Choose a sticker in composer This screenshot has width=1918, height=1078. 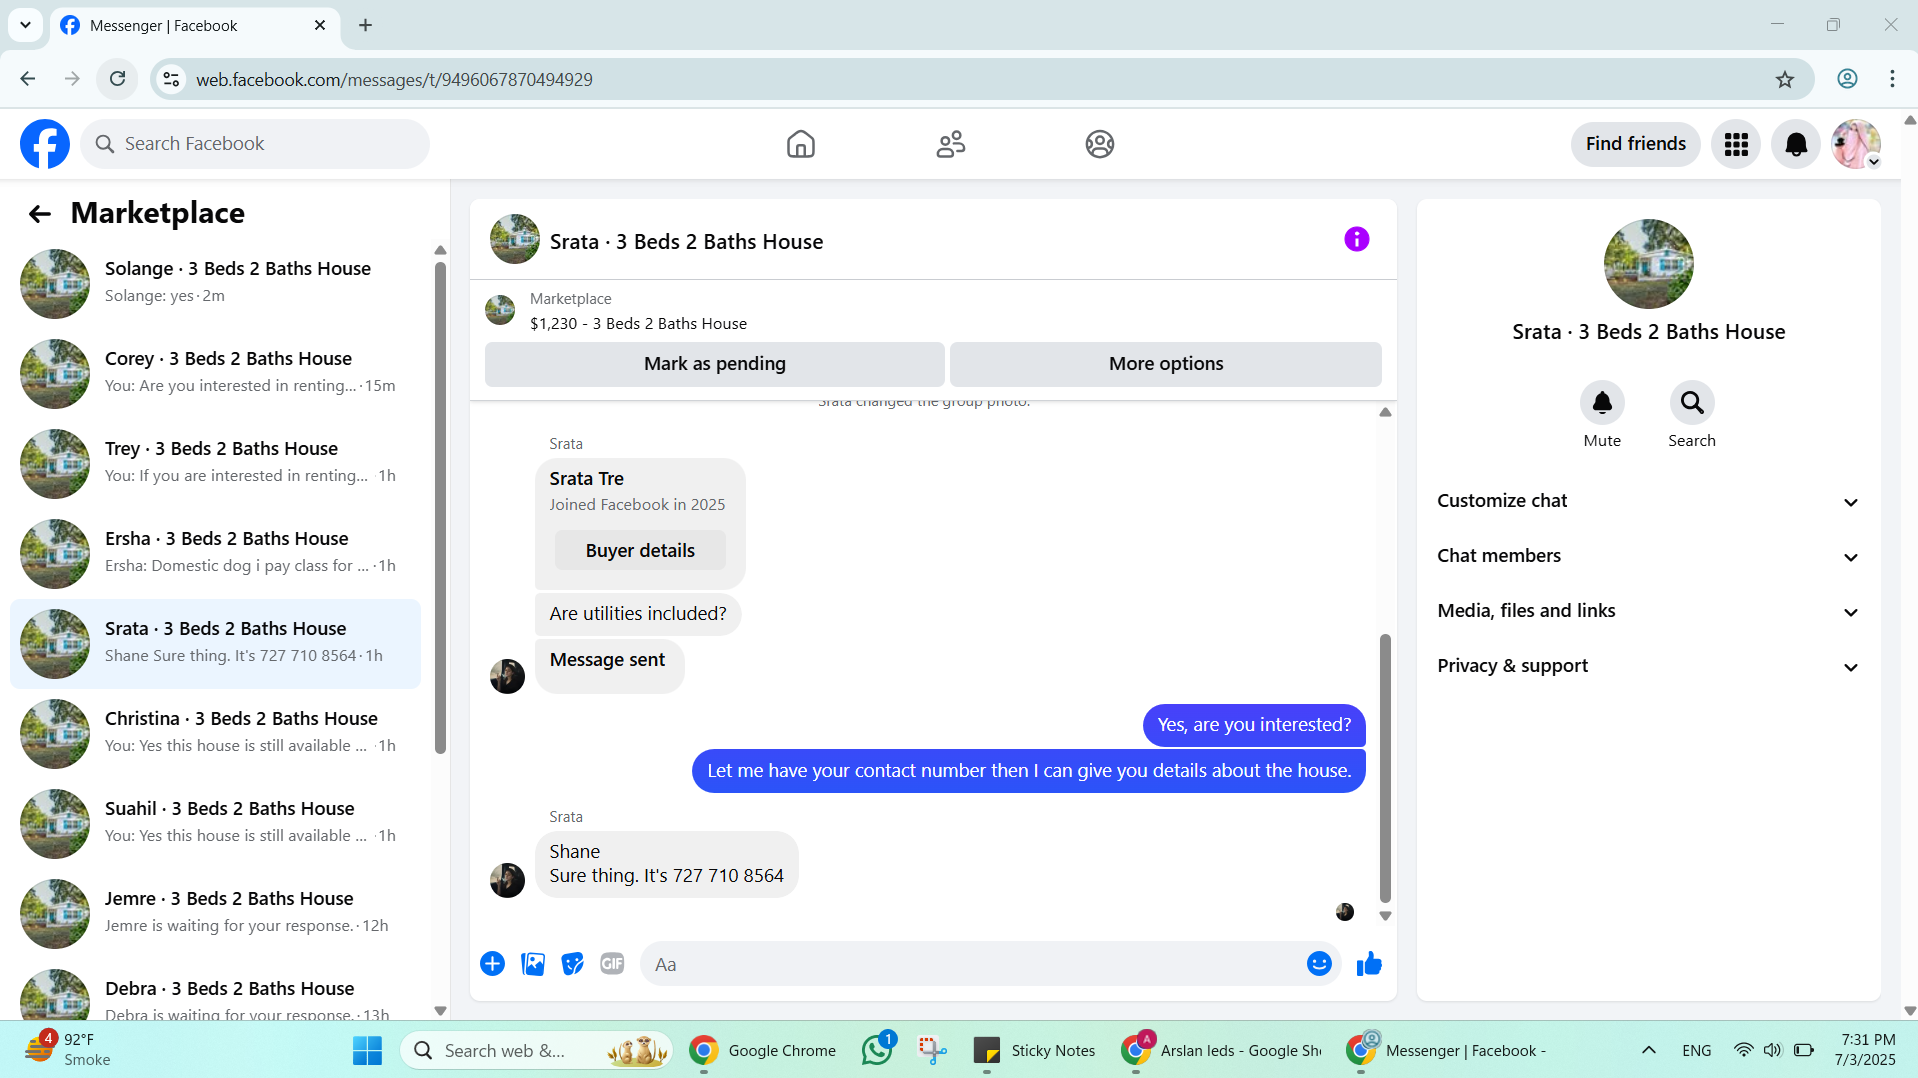tap(572, 964)
